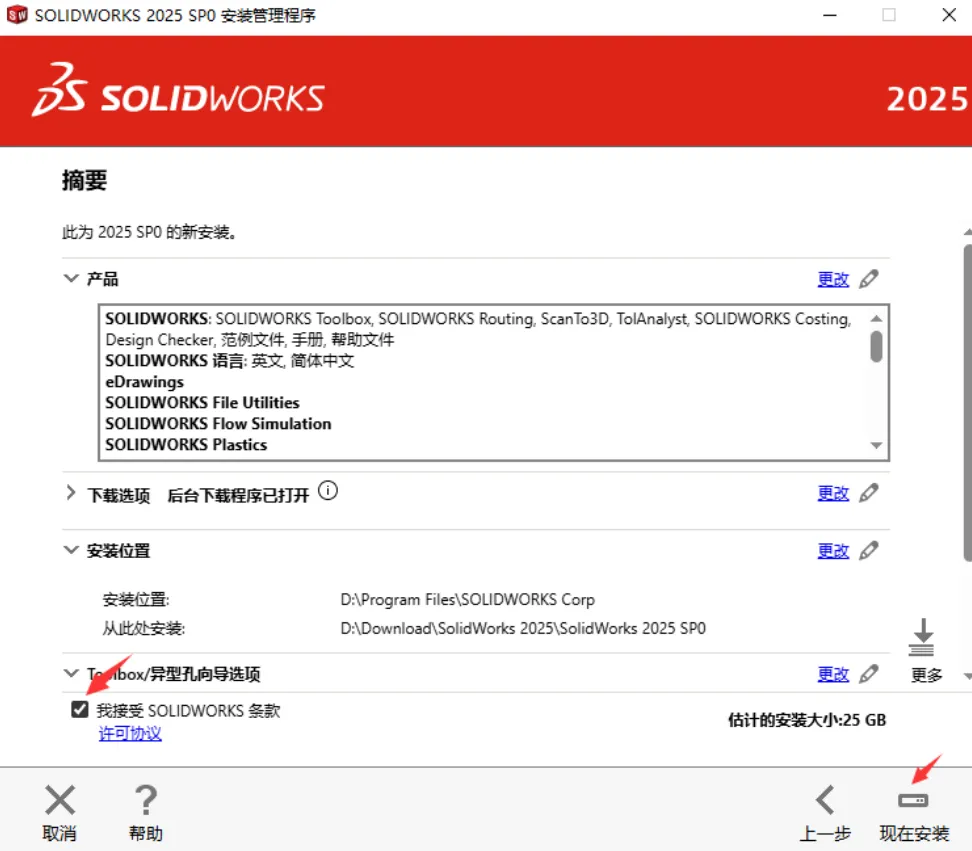This screenshot has width=972, height=851.
Task: Click the pencil edit icon for 产品
Action: click(x=869, y=279)
